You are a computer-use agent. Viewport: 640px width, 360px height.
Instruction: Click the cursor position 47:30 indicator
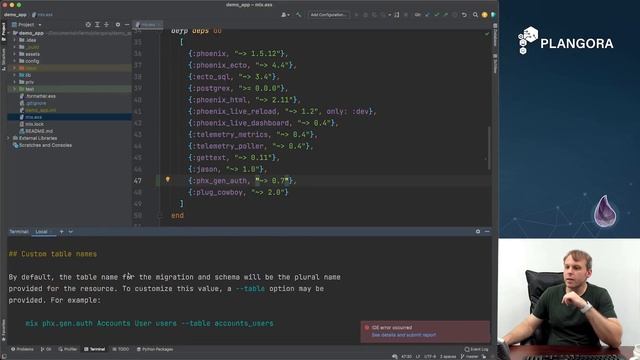click(406, 356)
